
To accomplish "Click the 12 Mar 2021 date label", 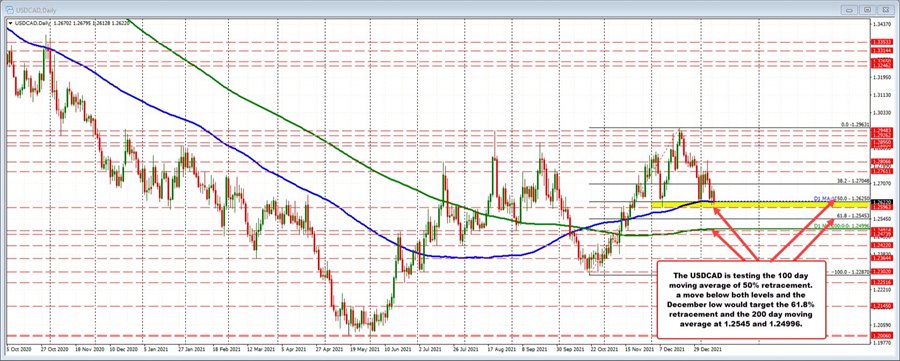I will coord(262,348).
